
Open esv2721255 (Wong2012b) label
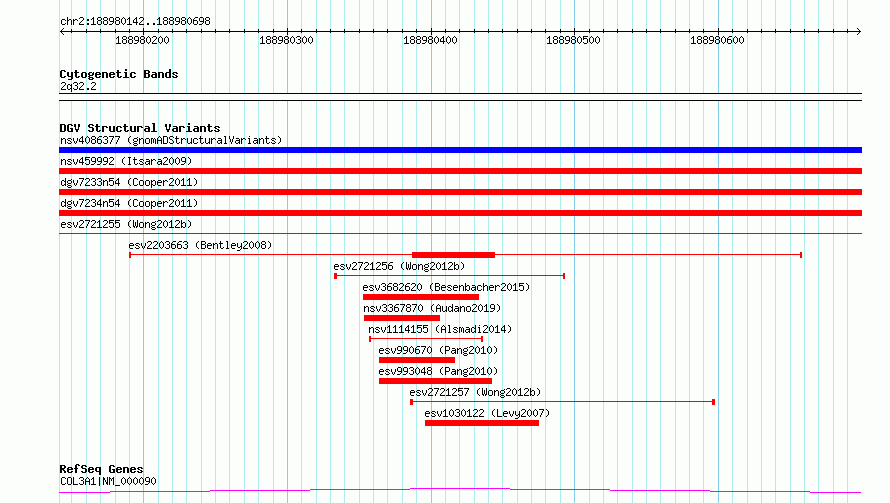pyautogui.click(x=126, y=224)
